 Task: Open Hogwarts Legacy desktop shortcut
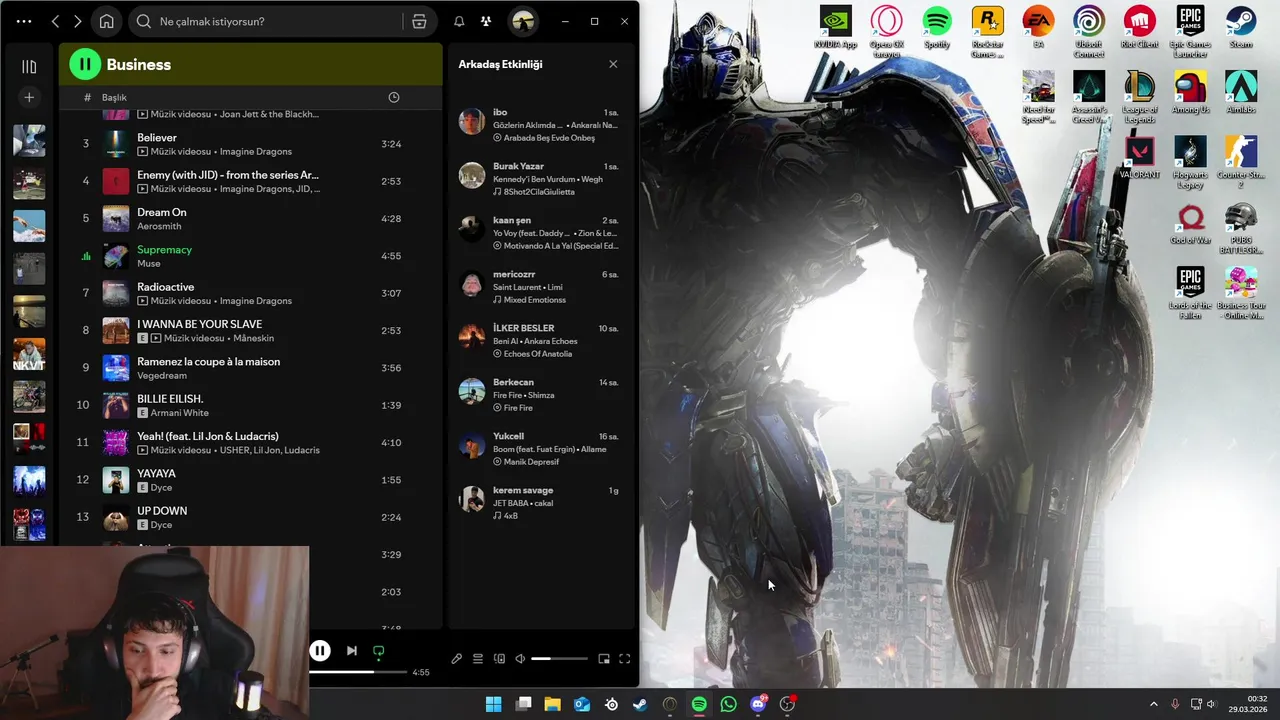1190,162
